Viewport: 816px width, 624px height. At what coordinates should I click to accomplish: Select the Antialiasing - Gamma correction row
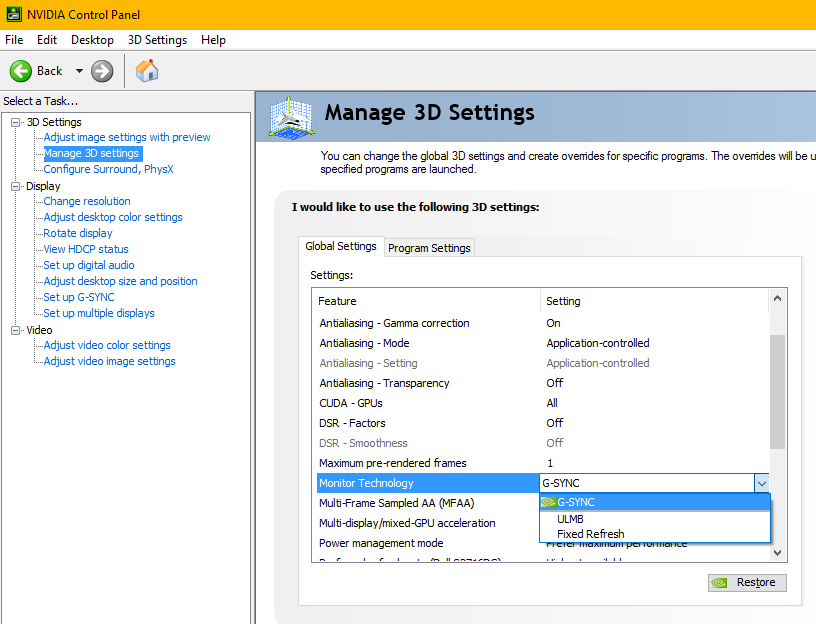(543, 323)
